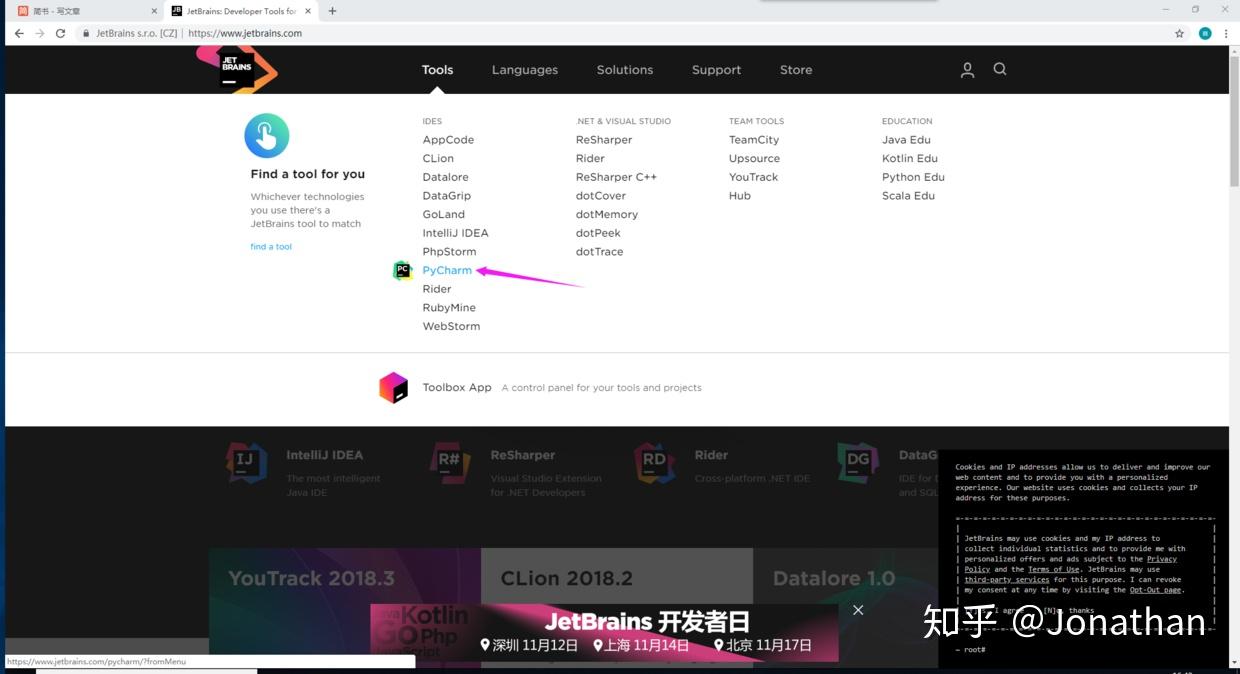Click the Datalore link

445,177
